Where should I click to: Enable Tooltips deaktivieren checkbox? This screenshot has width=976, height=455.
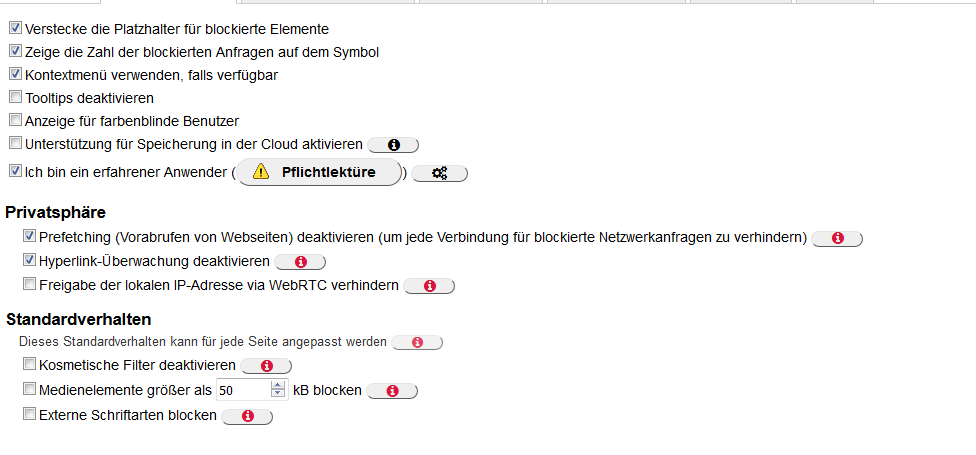tap(15, 98)
